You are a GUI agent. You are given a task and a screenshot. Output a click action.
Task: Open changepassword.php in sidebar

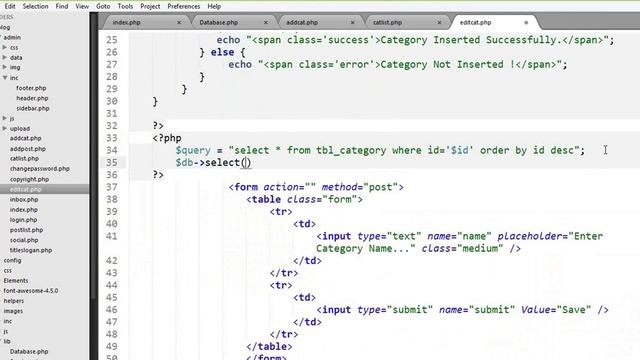tap(40, 169)
